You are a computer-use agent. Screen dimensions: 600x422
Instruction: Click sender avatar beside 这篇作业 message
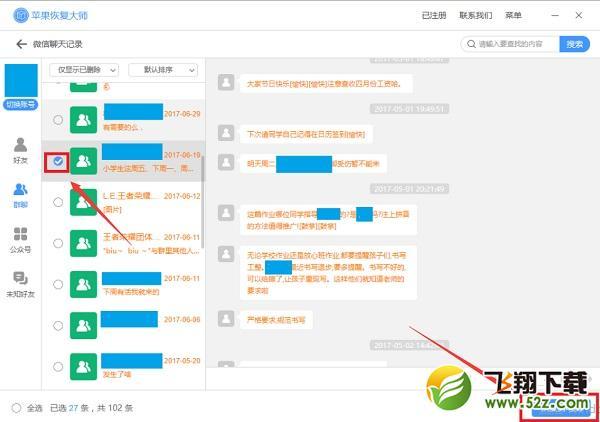[226, 213]
